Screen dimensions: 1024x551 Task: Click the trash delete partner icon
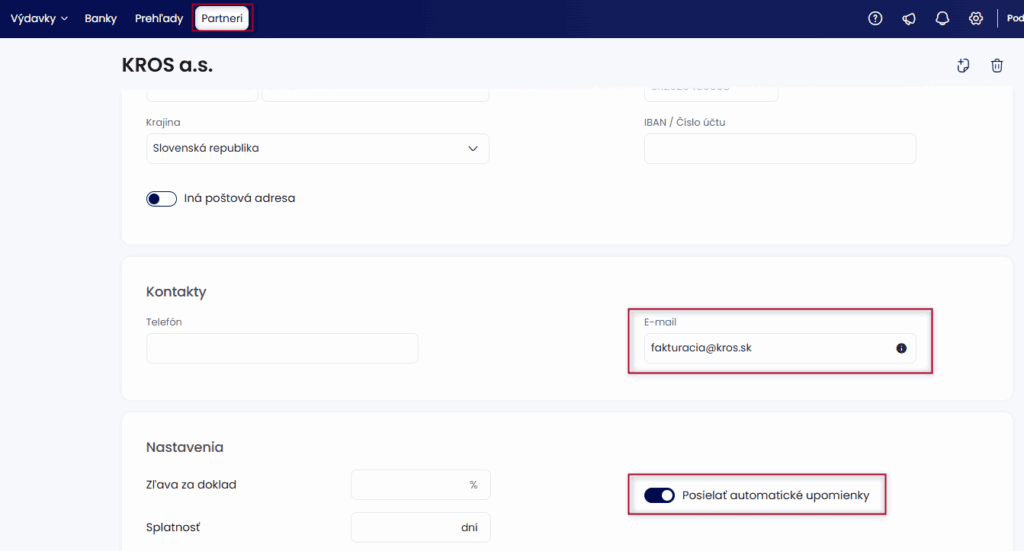pos(997,66)
